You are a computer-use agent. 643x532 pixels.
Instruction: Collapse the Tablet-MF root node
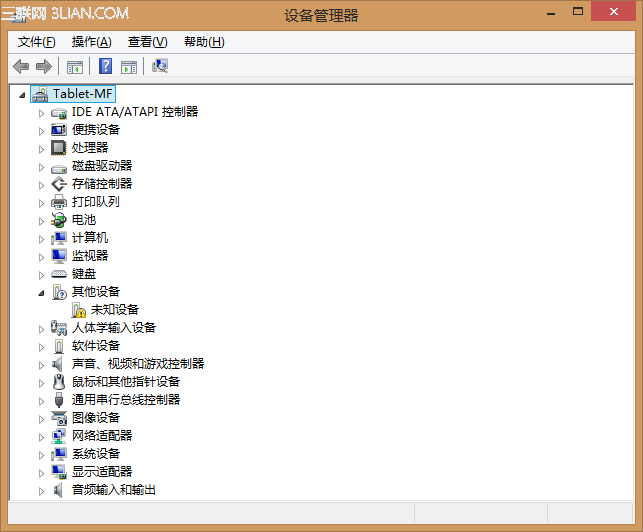(x=22, y=96)
